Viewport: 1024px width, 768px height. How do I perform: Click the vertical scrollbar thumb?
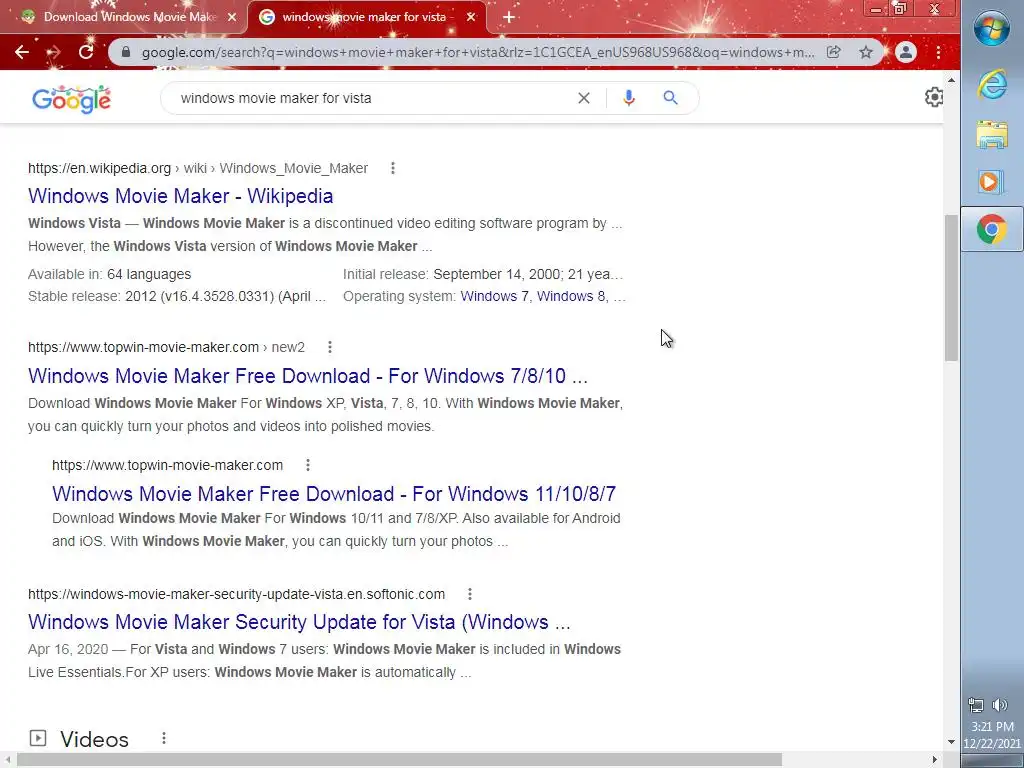tap(951, 287)
